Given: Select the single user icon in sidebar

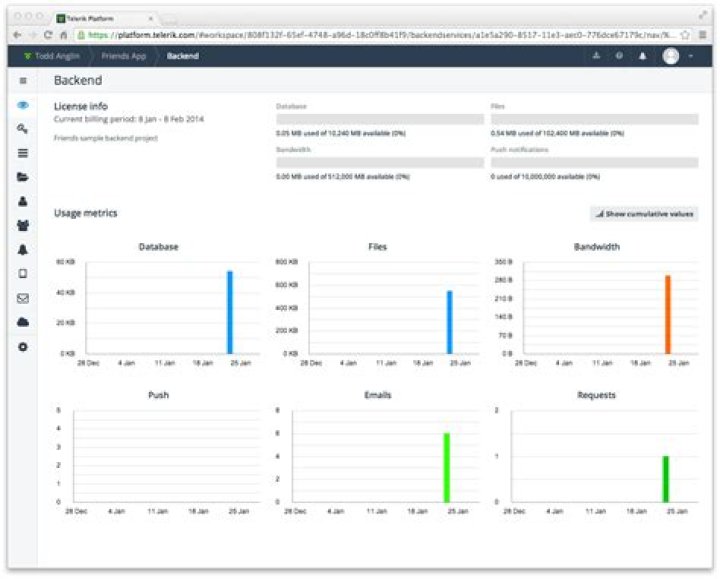Looking at the screenshot, I should click(x=23, y=201).
